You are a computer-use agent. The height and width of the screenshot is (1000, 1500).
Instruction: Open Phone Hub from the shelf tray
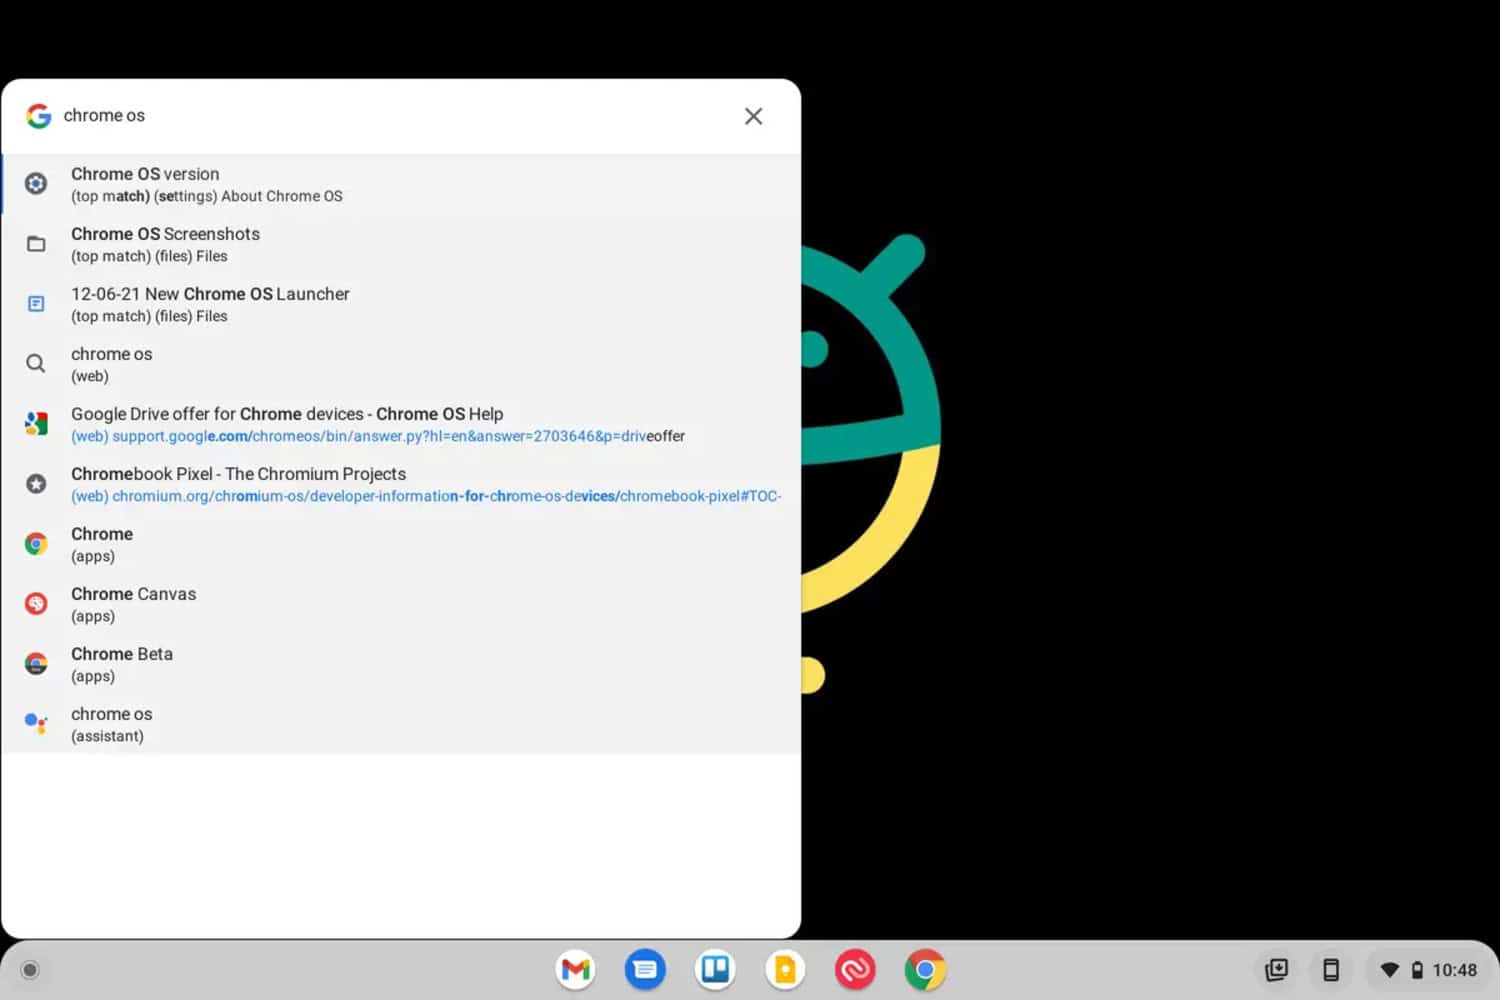click(x=1331, y=969)
